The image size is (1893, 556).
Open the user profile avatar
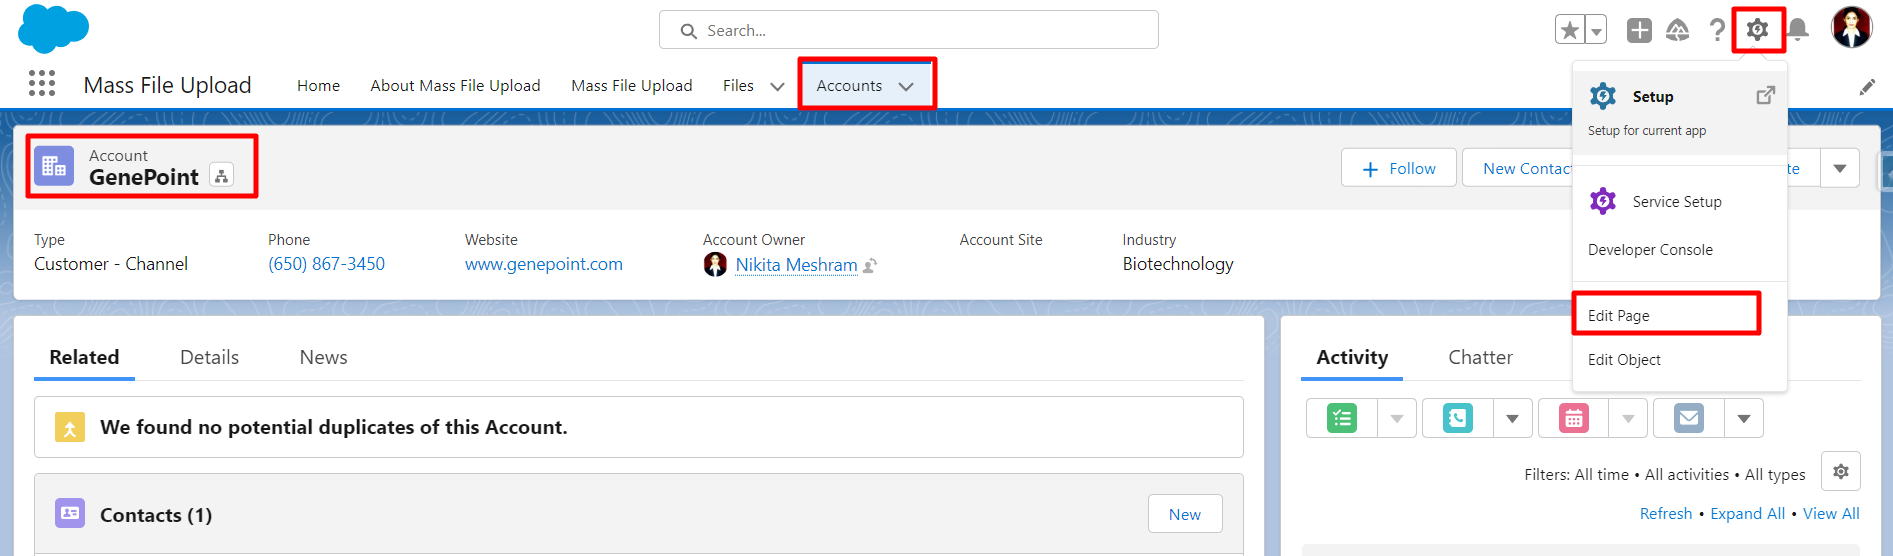1851,27
